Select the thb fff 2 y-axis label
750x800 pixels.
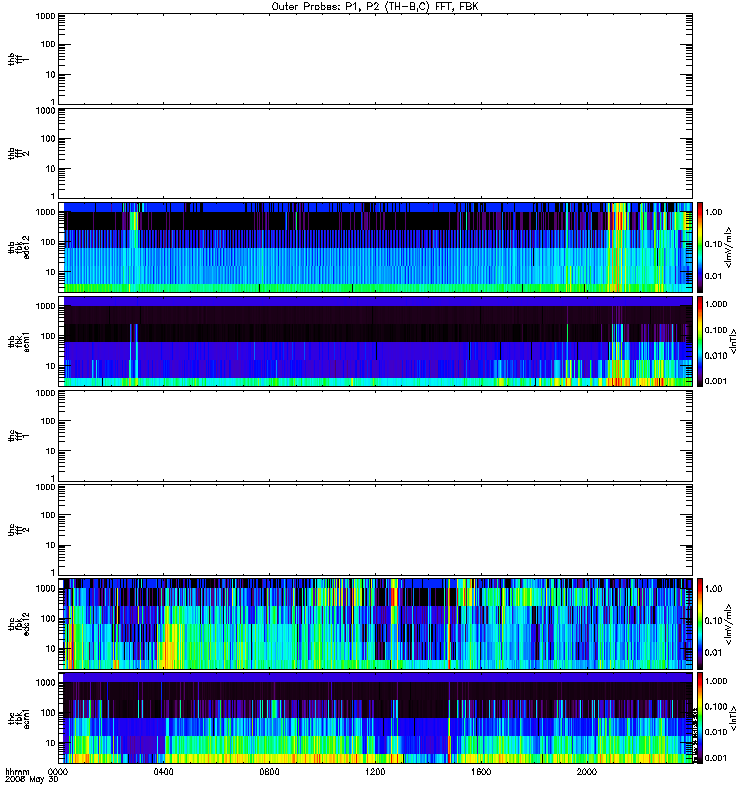click(x=18, y=154)
